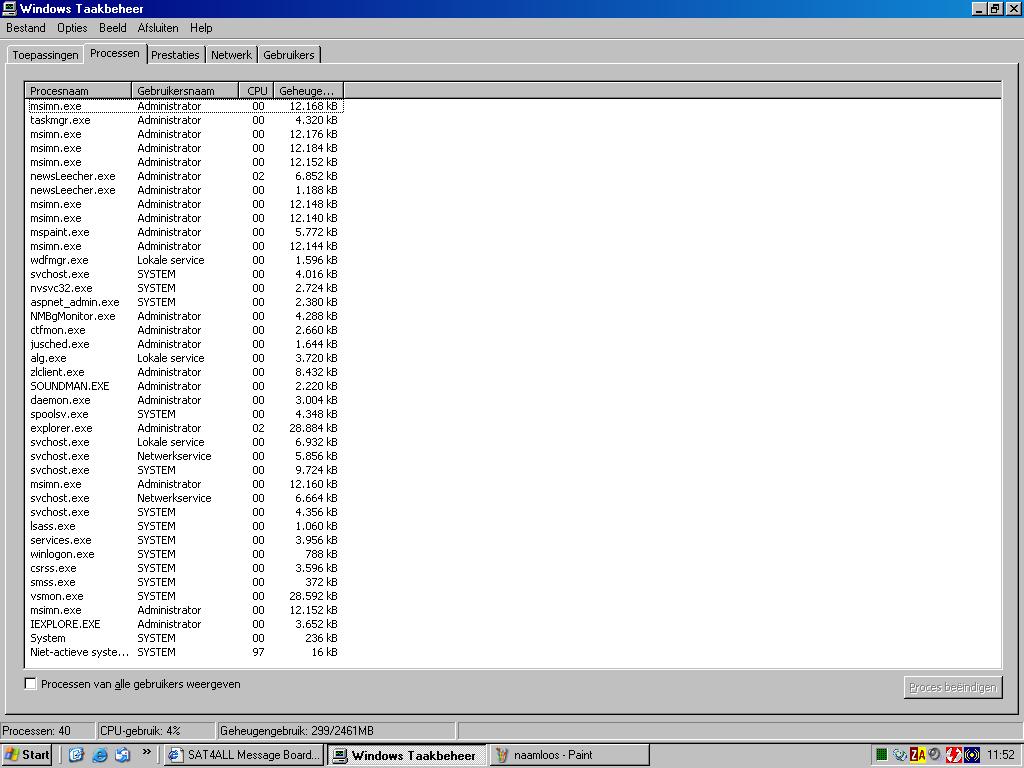Open the ZoneAlarm ZA tray icon
Image resolution: width=1024 pixels, height=768 pixels.
click(918, 755)
